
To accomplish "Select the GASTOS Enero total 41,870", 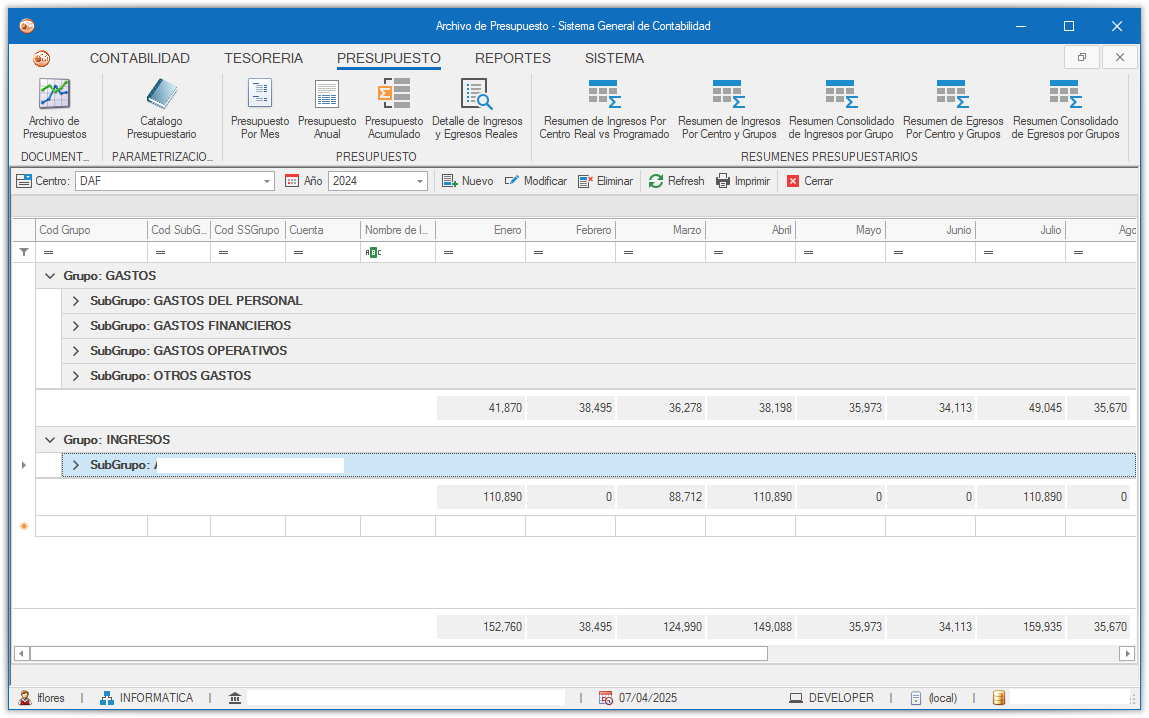I will coord(481,408).
